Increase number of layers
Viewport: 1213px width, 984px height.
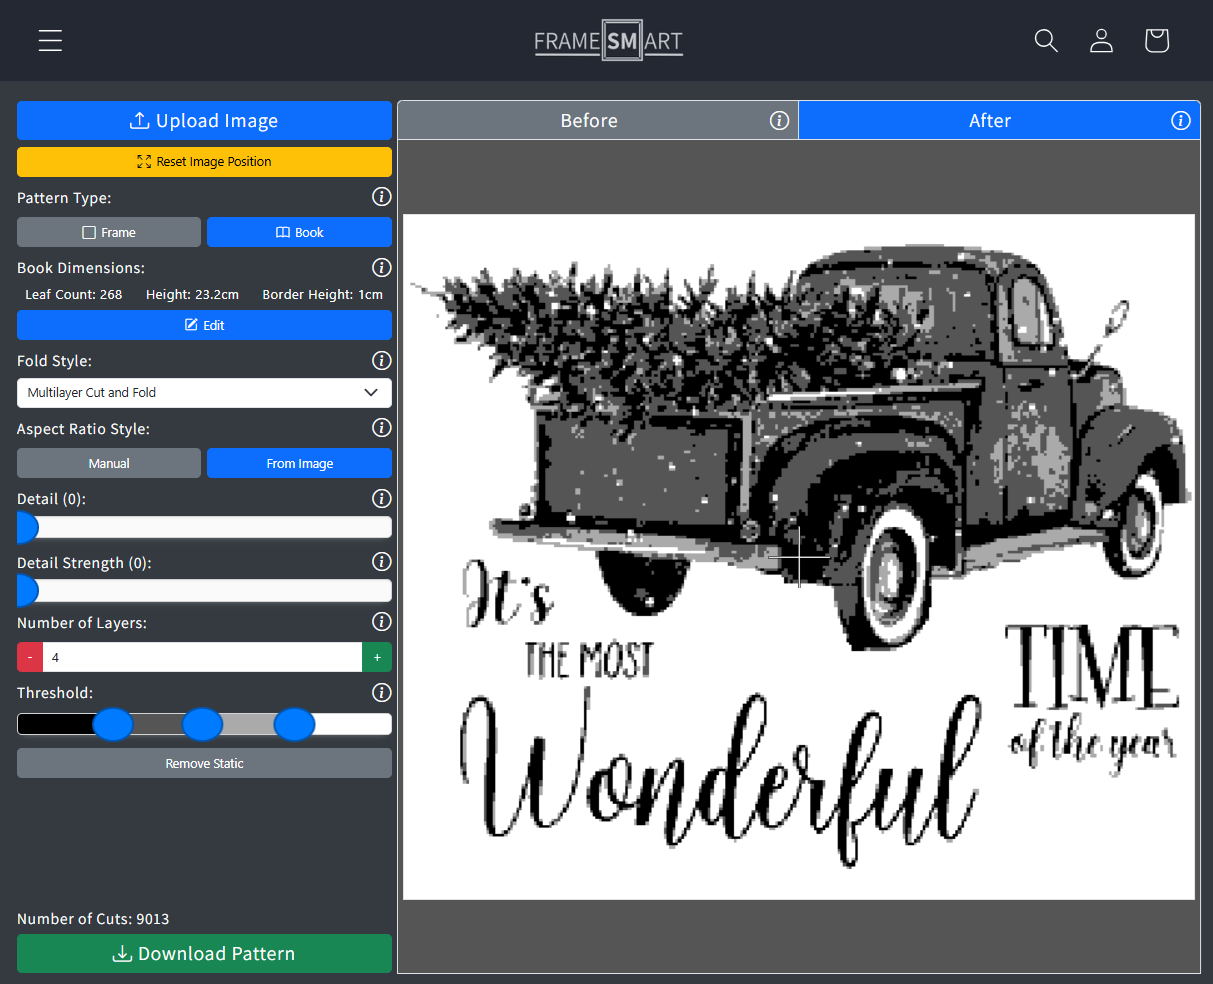point(377,657)
